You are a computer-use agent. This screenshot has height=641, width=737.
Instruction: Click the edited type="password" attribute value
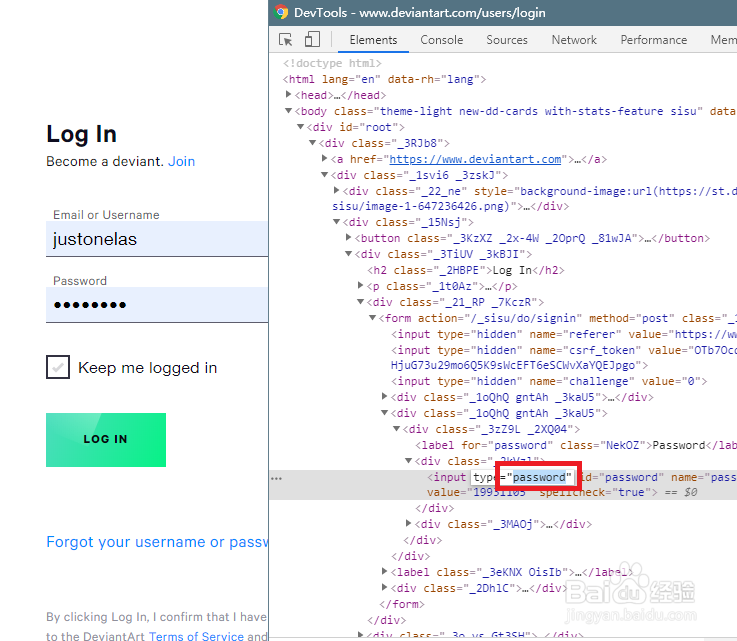click(x=539, y=477)
